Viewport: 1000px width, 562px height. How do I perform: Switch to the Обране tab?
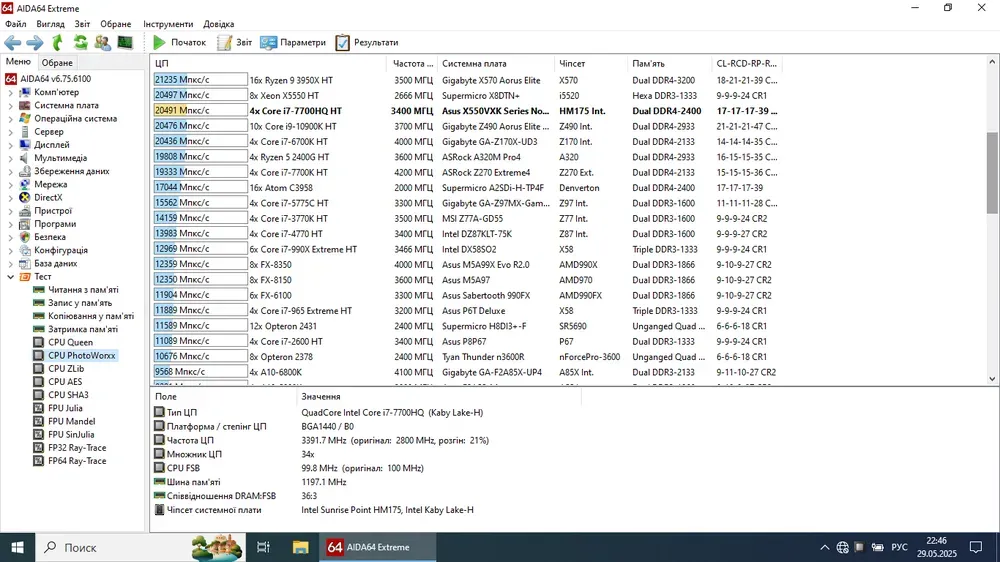[57, 63]
